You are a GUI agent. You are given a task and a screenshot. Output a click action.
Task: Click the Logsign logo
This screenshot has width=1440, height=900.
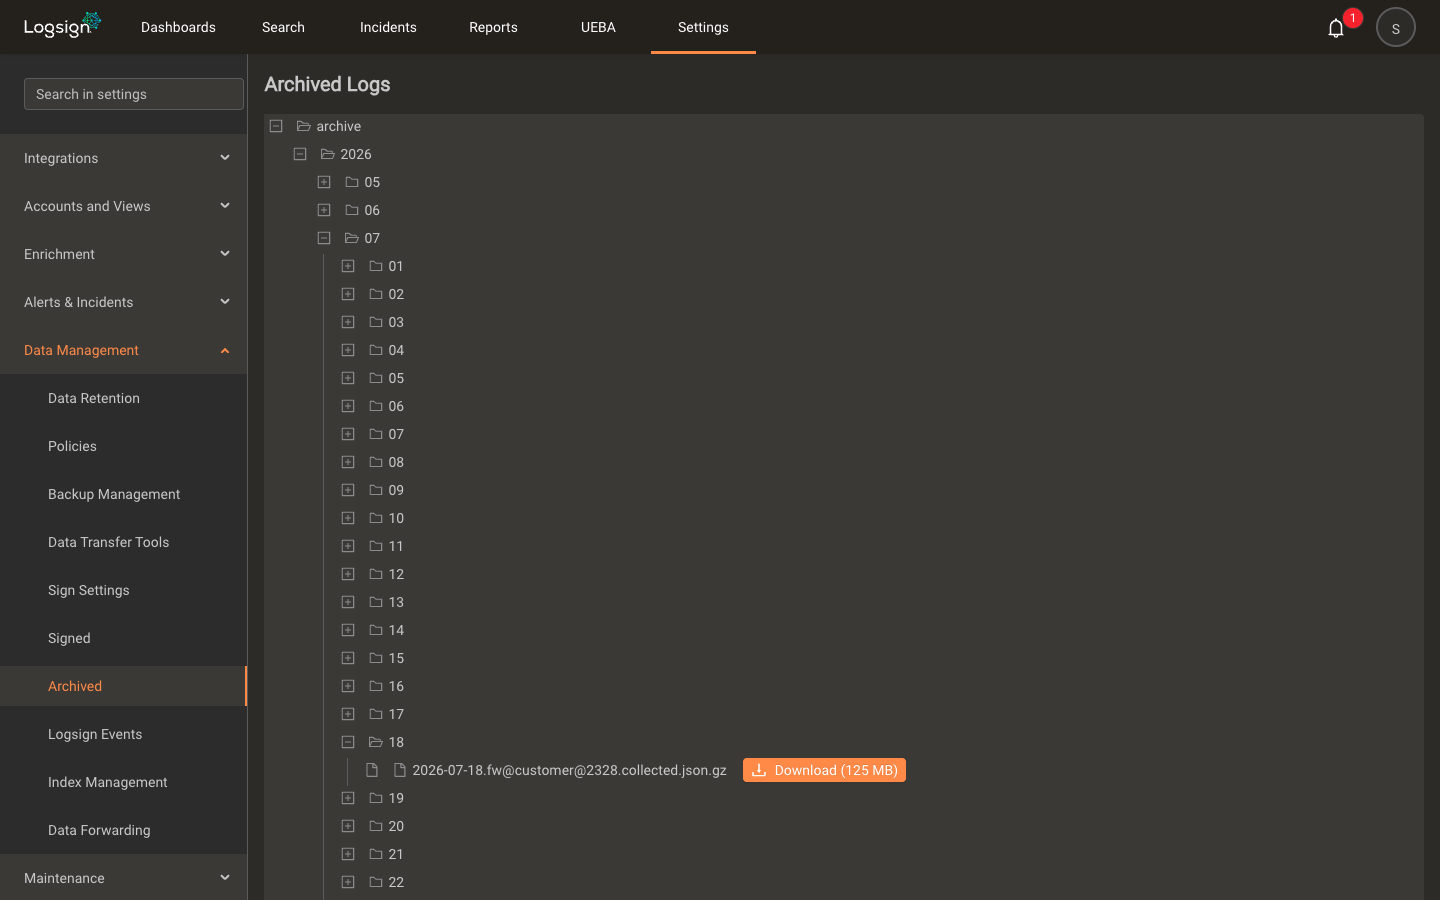[x=62, y=25]
